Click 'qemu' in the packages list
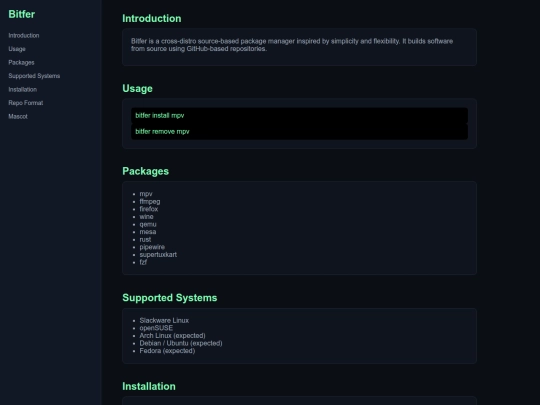 tap(148, 224)
